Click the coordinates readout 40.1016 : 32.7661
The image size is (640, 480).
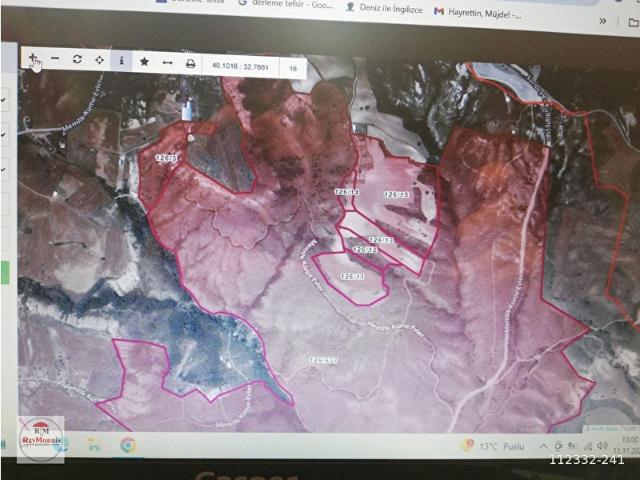[240, 66]
